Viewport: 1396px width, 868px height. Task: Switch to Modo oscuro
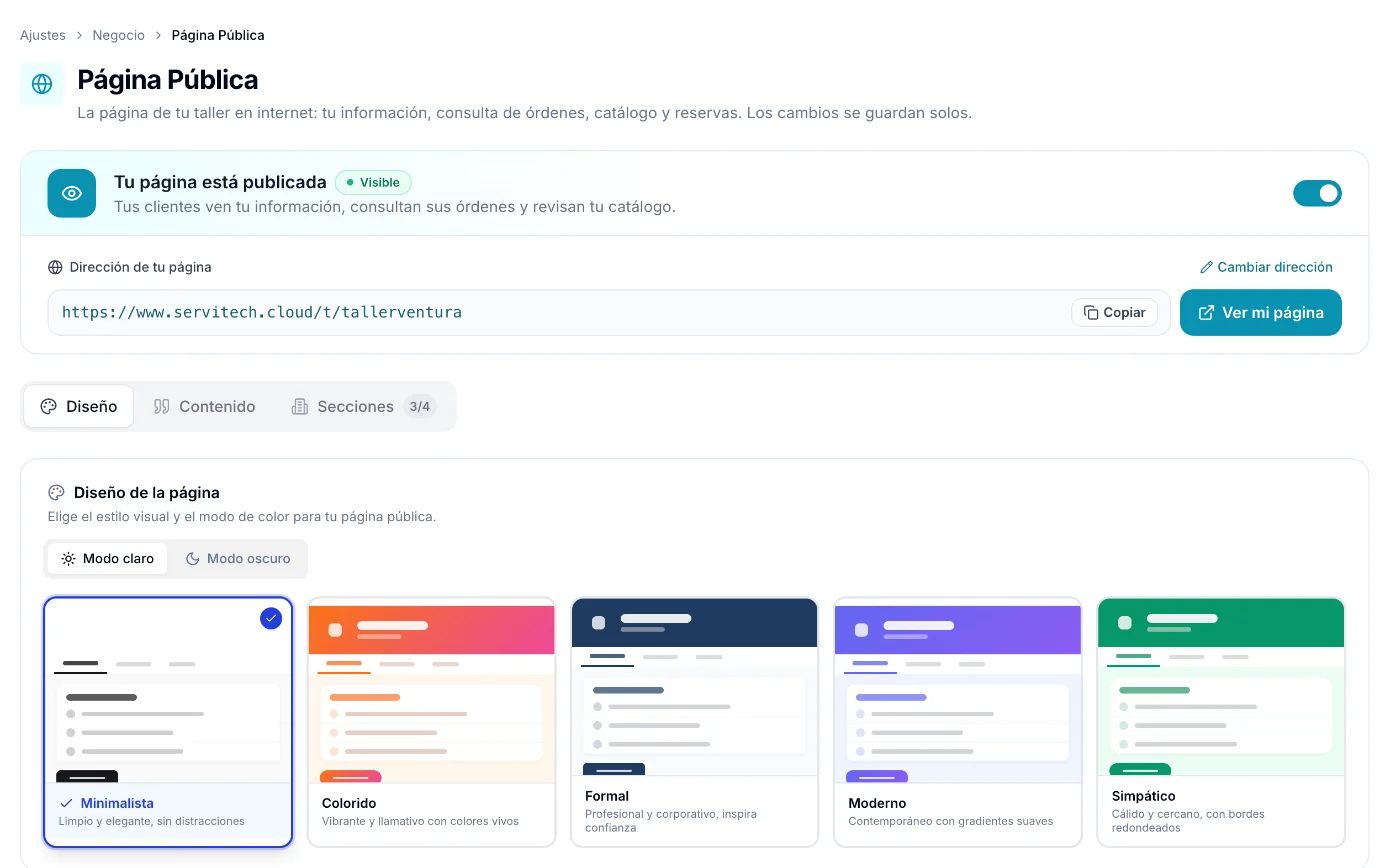pyautogui.click(x=238, y=558)
